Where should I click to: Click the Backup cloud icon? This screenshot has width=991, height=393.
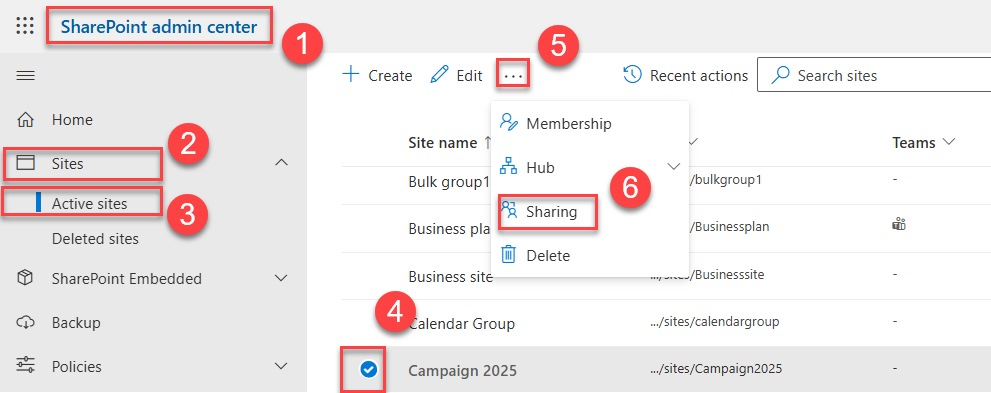[x=25, y=323]
